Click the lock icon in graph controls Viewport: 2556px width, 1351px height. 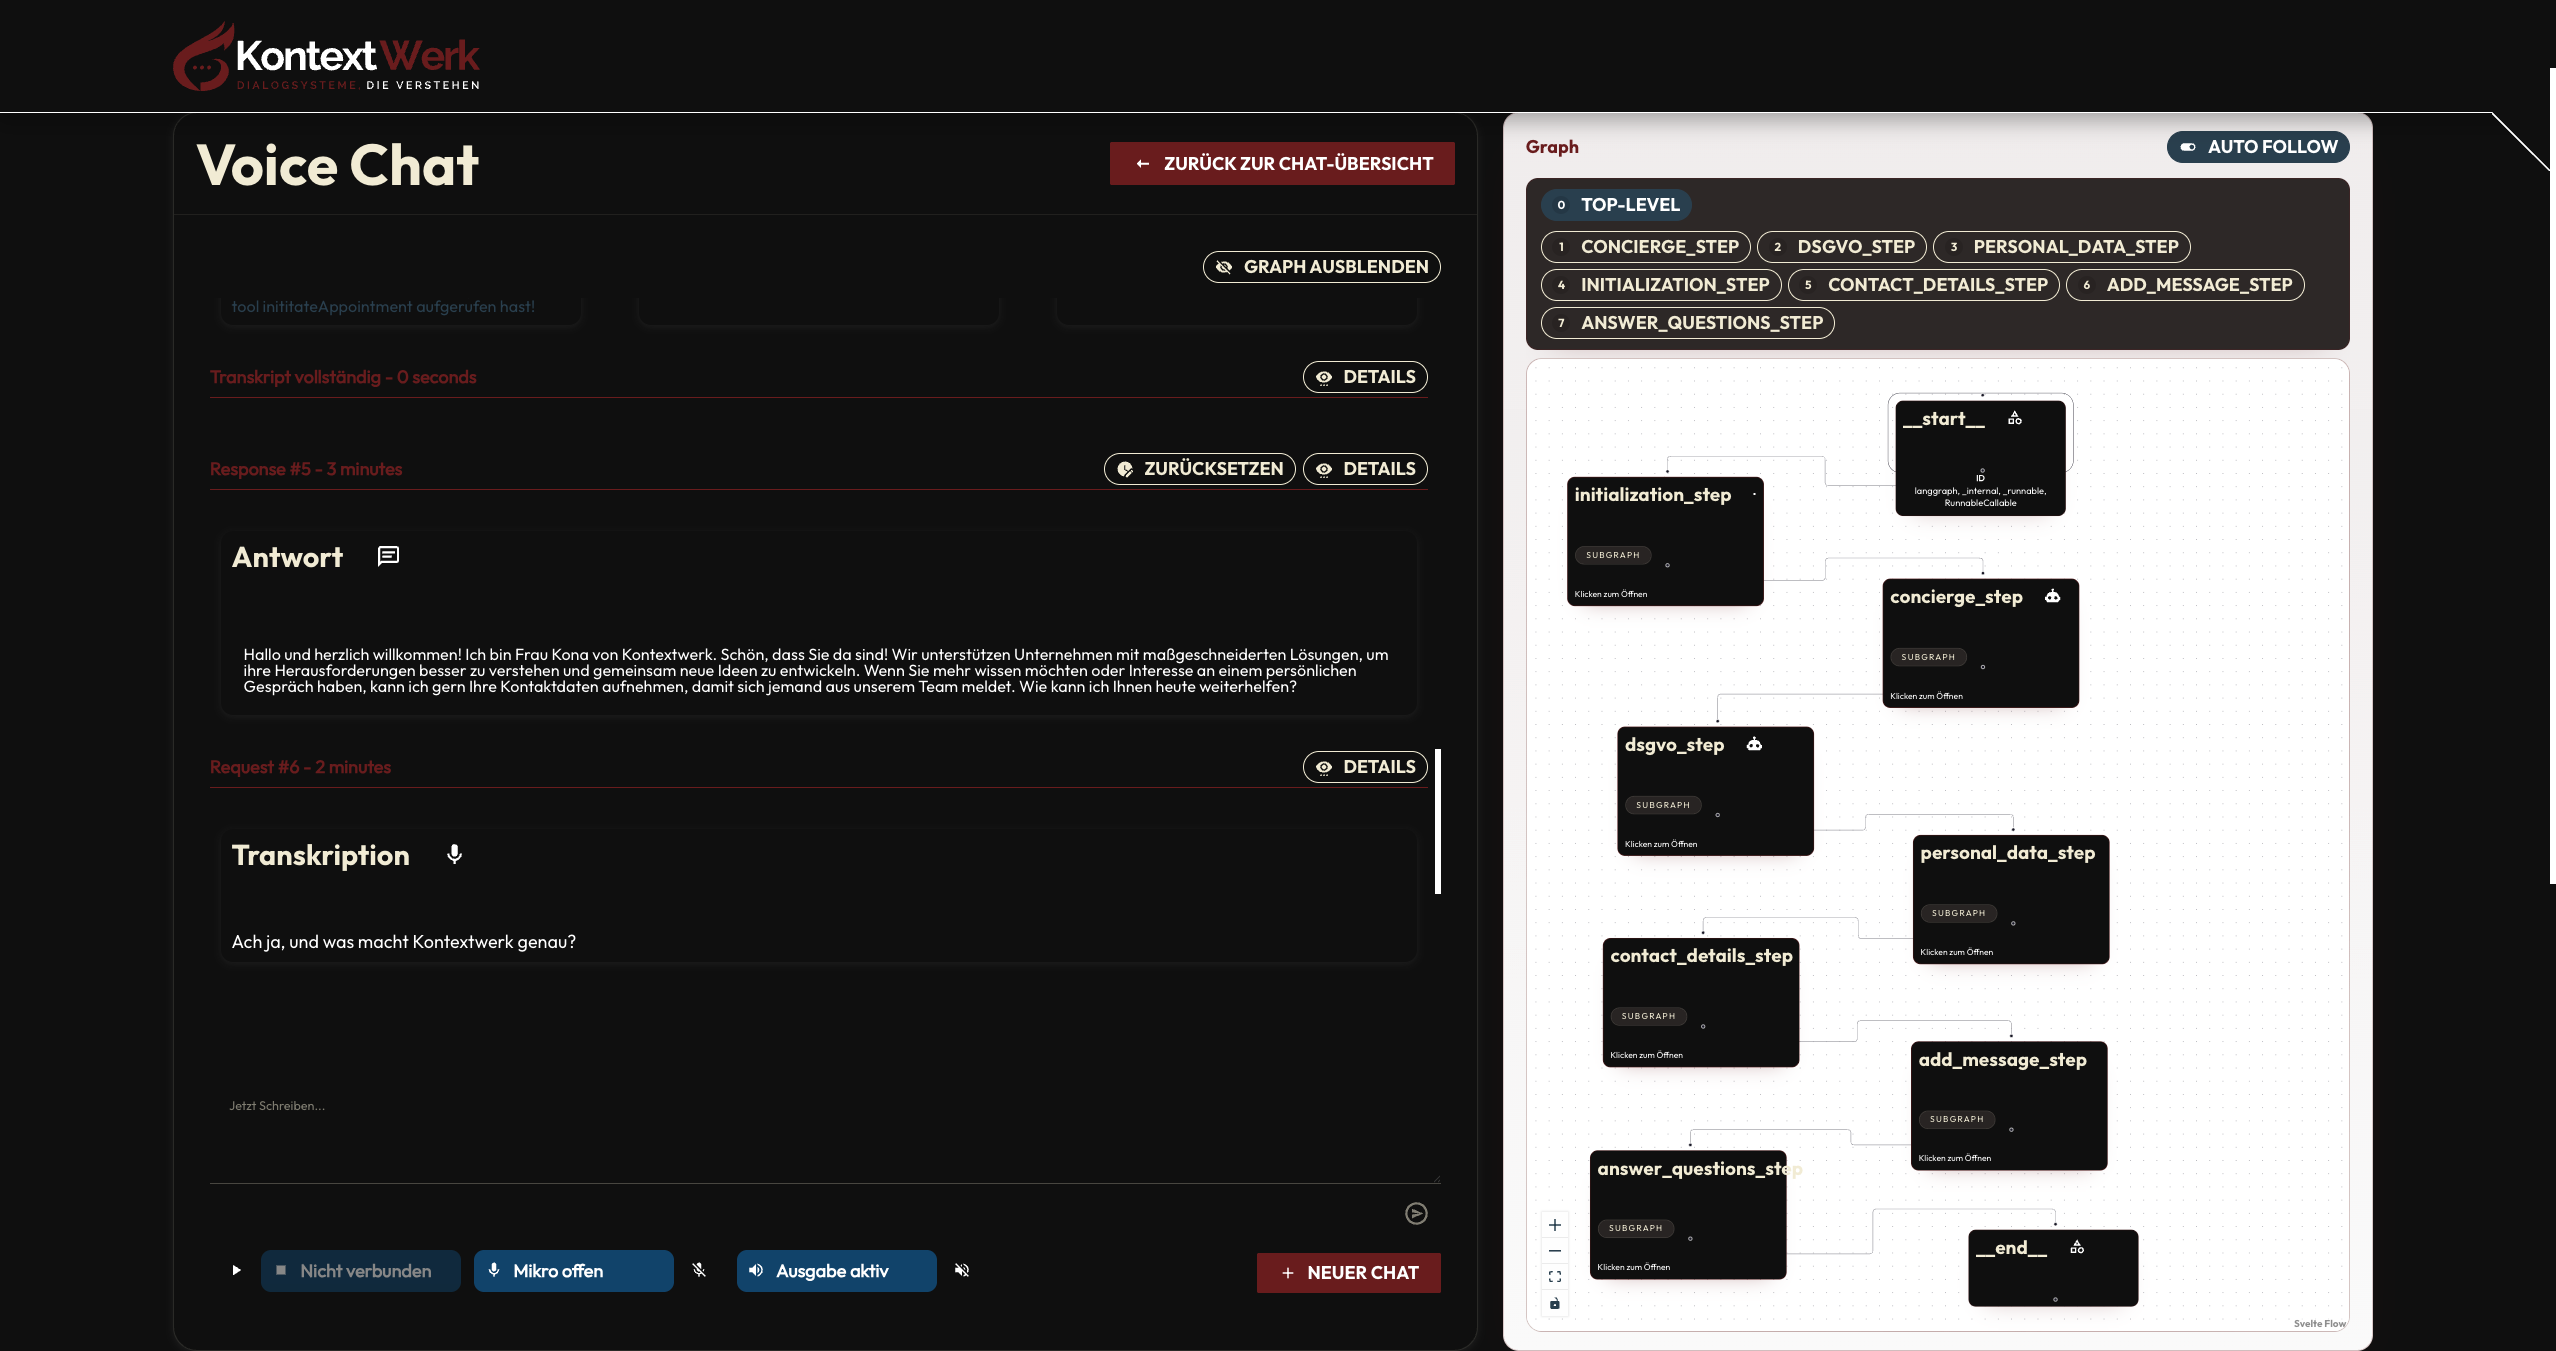1555,1303
